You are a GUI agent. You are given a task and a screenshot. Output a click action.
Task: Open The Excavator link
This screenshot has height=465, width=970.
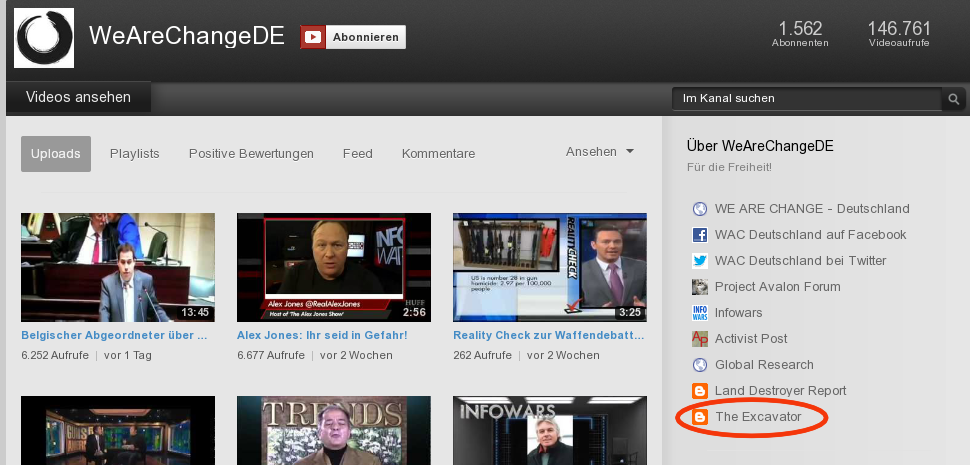[758, 417]
